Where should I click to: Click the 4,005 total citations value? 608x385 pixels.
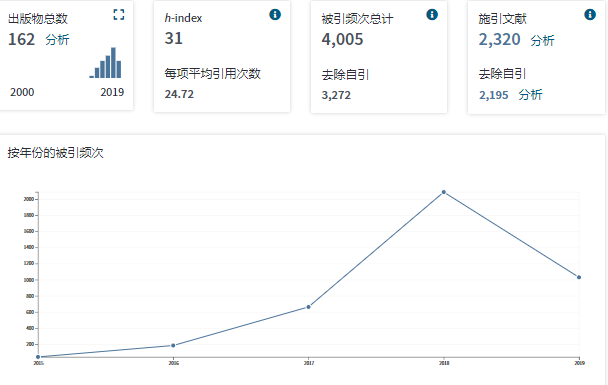point(342,39)
